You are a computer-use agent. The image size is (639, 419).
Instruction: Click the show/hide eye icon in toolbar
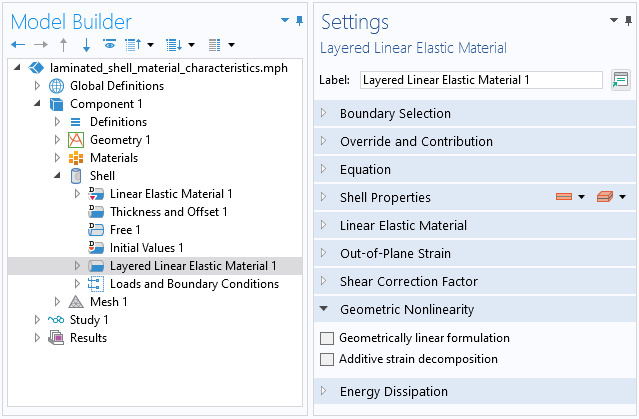109,44
